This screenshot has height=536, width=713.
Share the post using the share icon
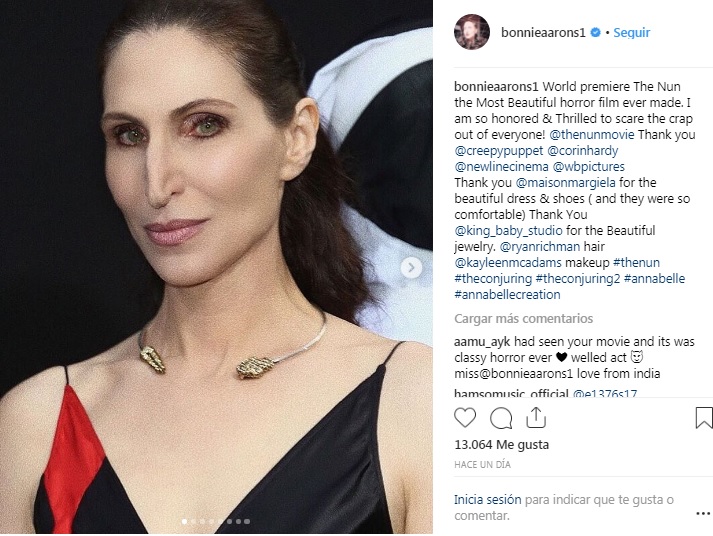(536, 418)
